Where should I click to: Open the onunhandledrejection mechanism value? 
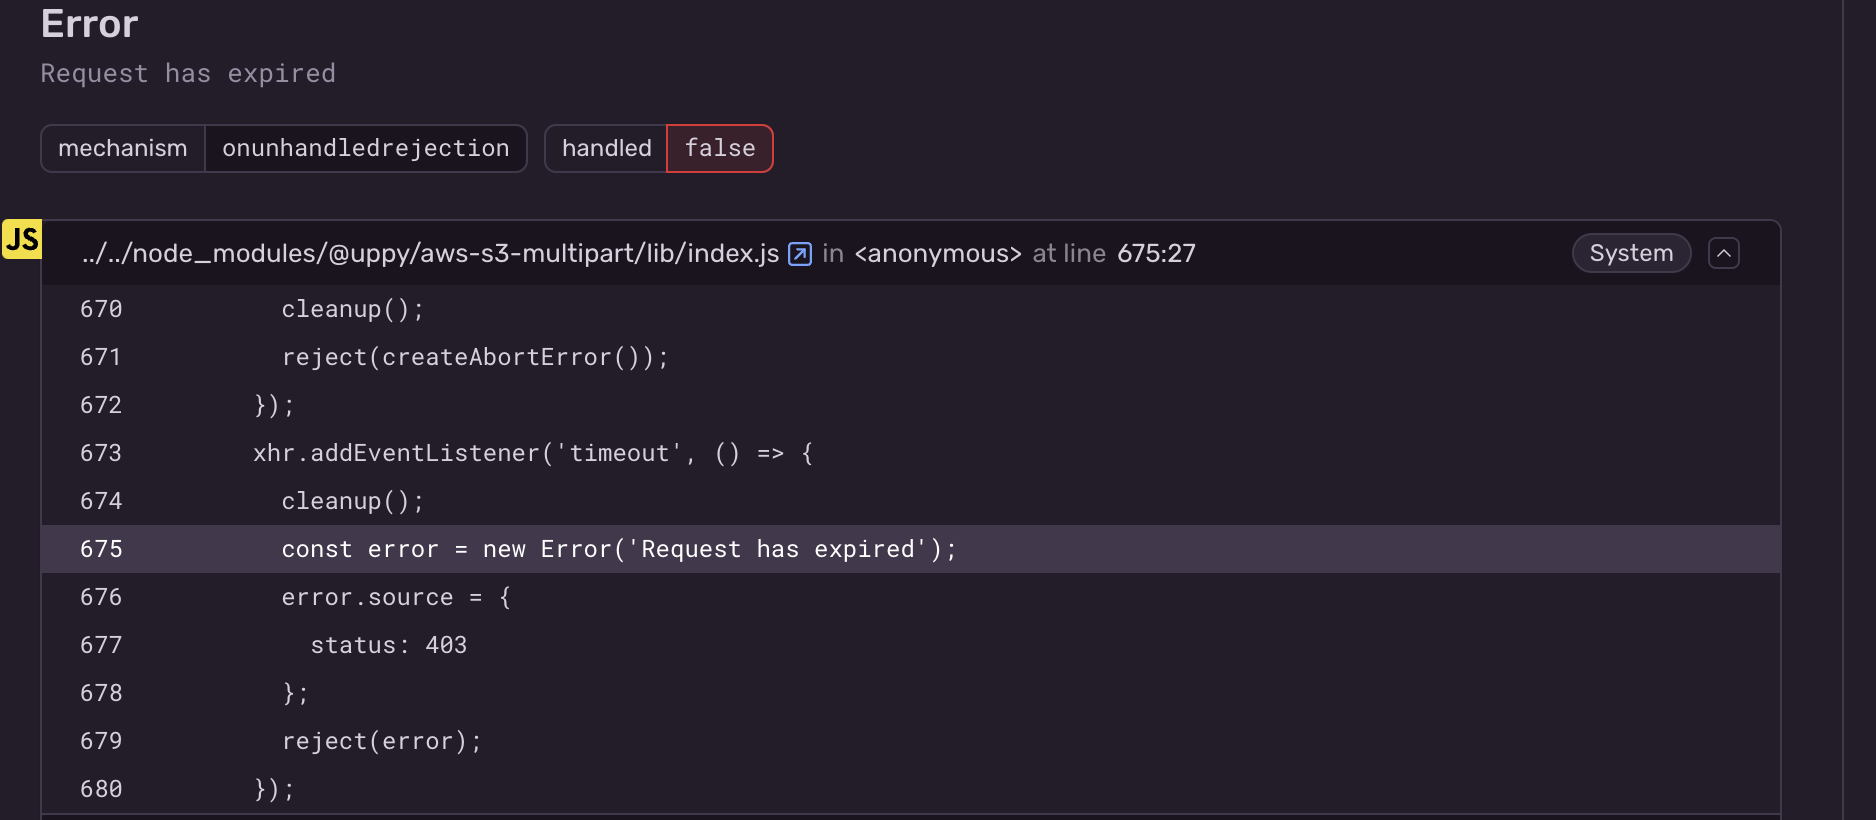(x=365, y=148)
